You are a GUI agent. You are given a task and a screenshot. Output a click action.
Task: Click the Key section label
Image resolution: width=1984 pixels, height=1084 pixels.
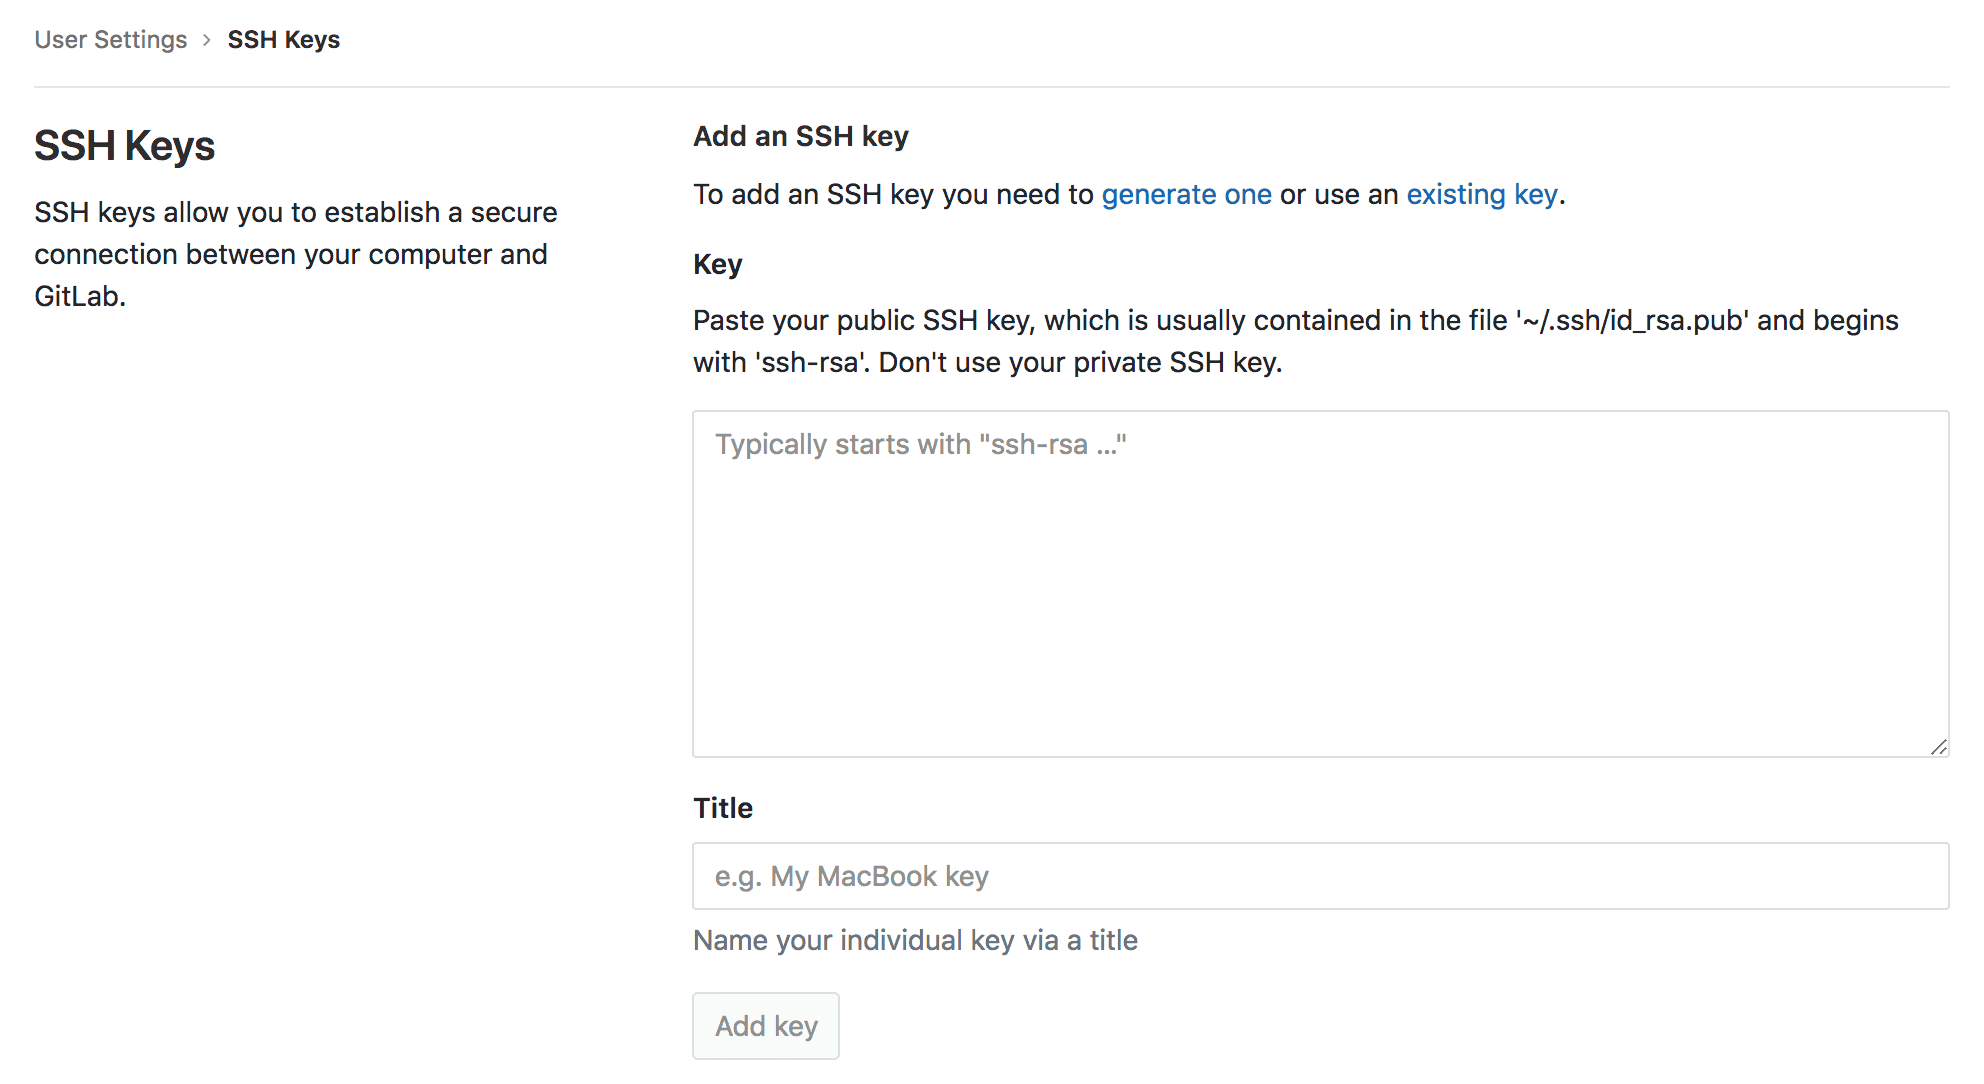pos(716,264)
